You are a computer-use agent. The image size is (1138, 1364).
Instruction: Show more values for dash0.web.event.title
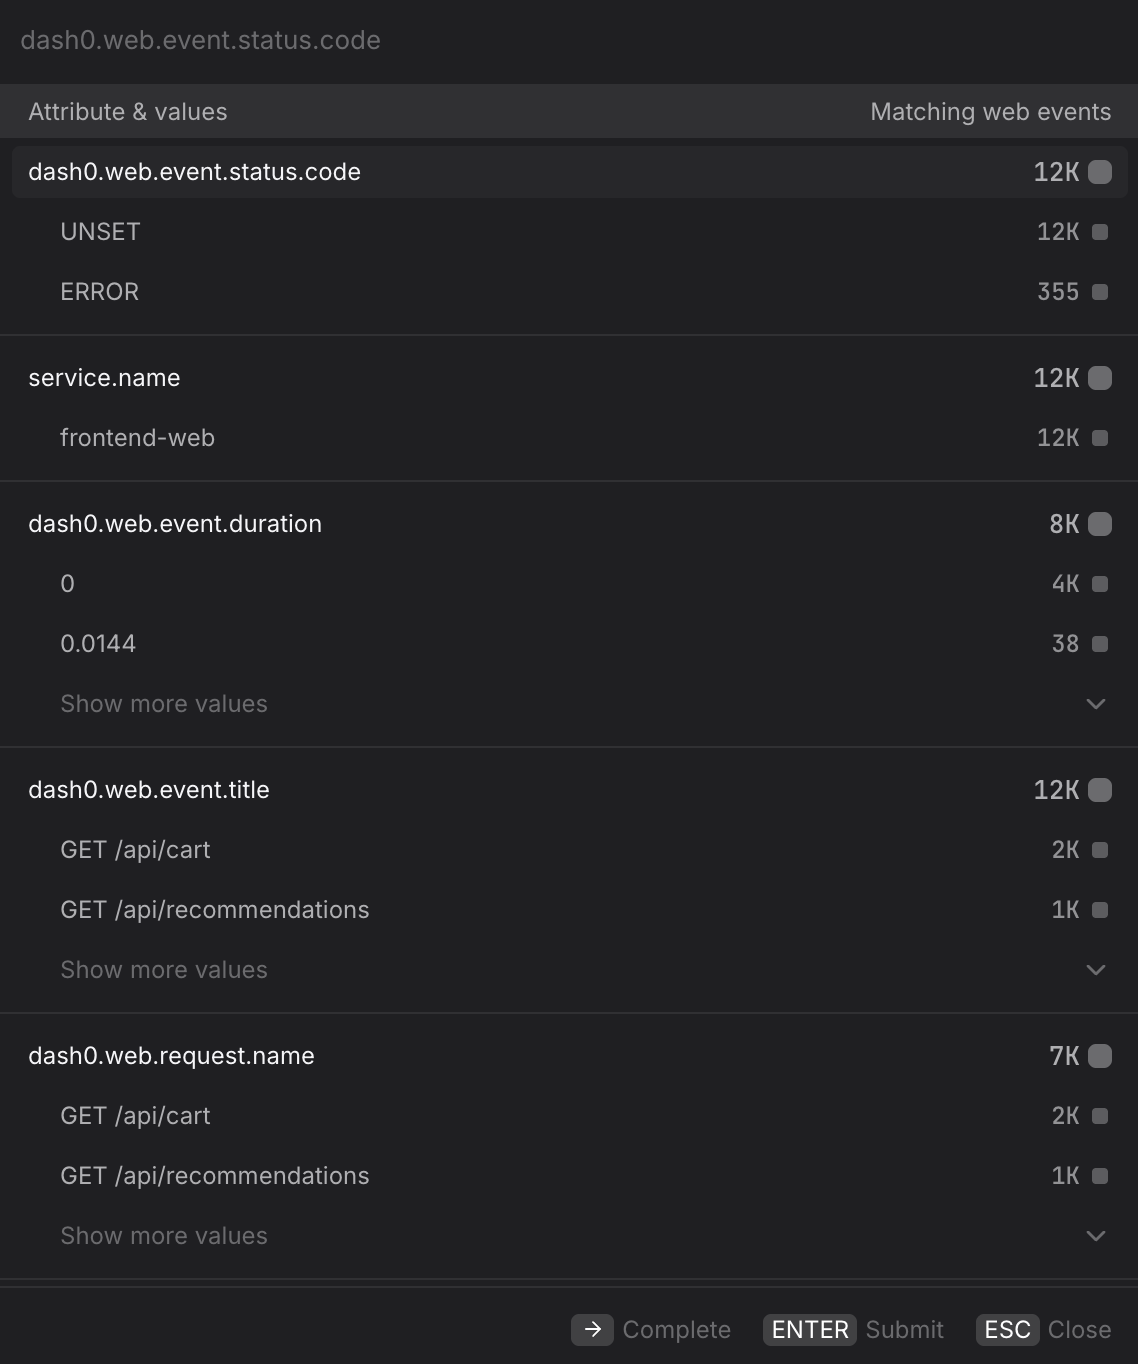[x=163, y=969]
